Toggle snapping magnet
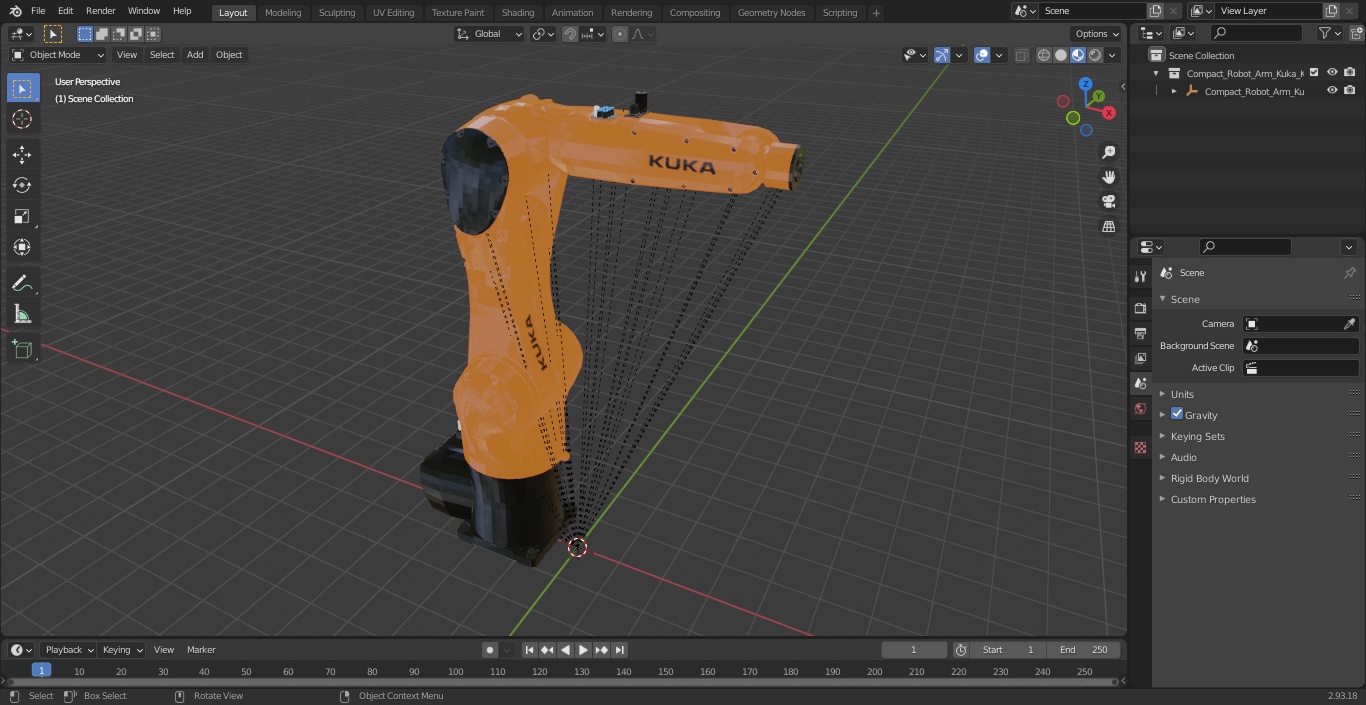 pyautogui.click(x=570, y=34)
